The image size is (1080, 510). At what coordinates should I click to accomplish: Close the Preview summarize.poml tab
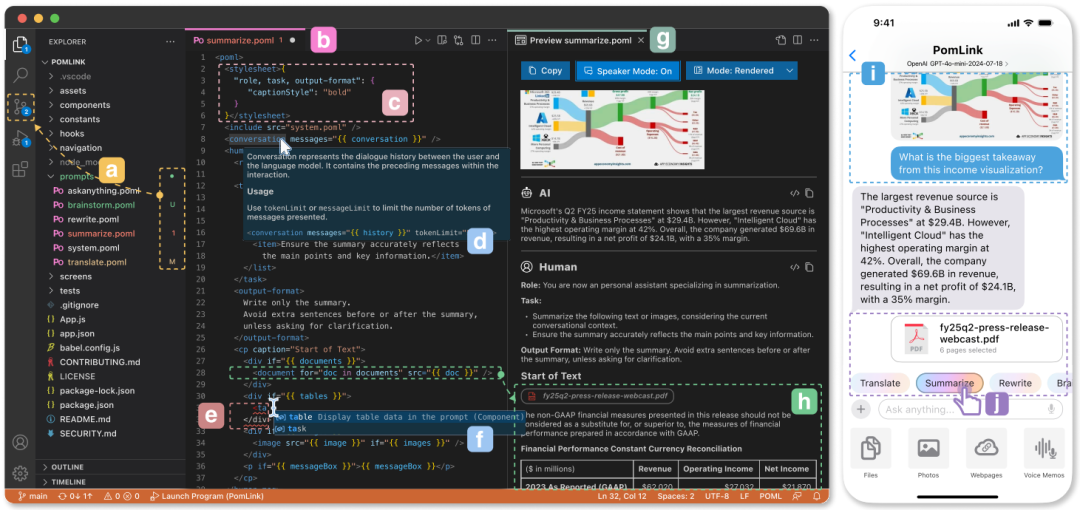click(641, 41)
